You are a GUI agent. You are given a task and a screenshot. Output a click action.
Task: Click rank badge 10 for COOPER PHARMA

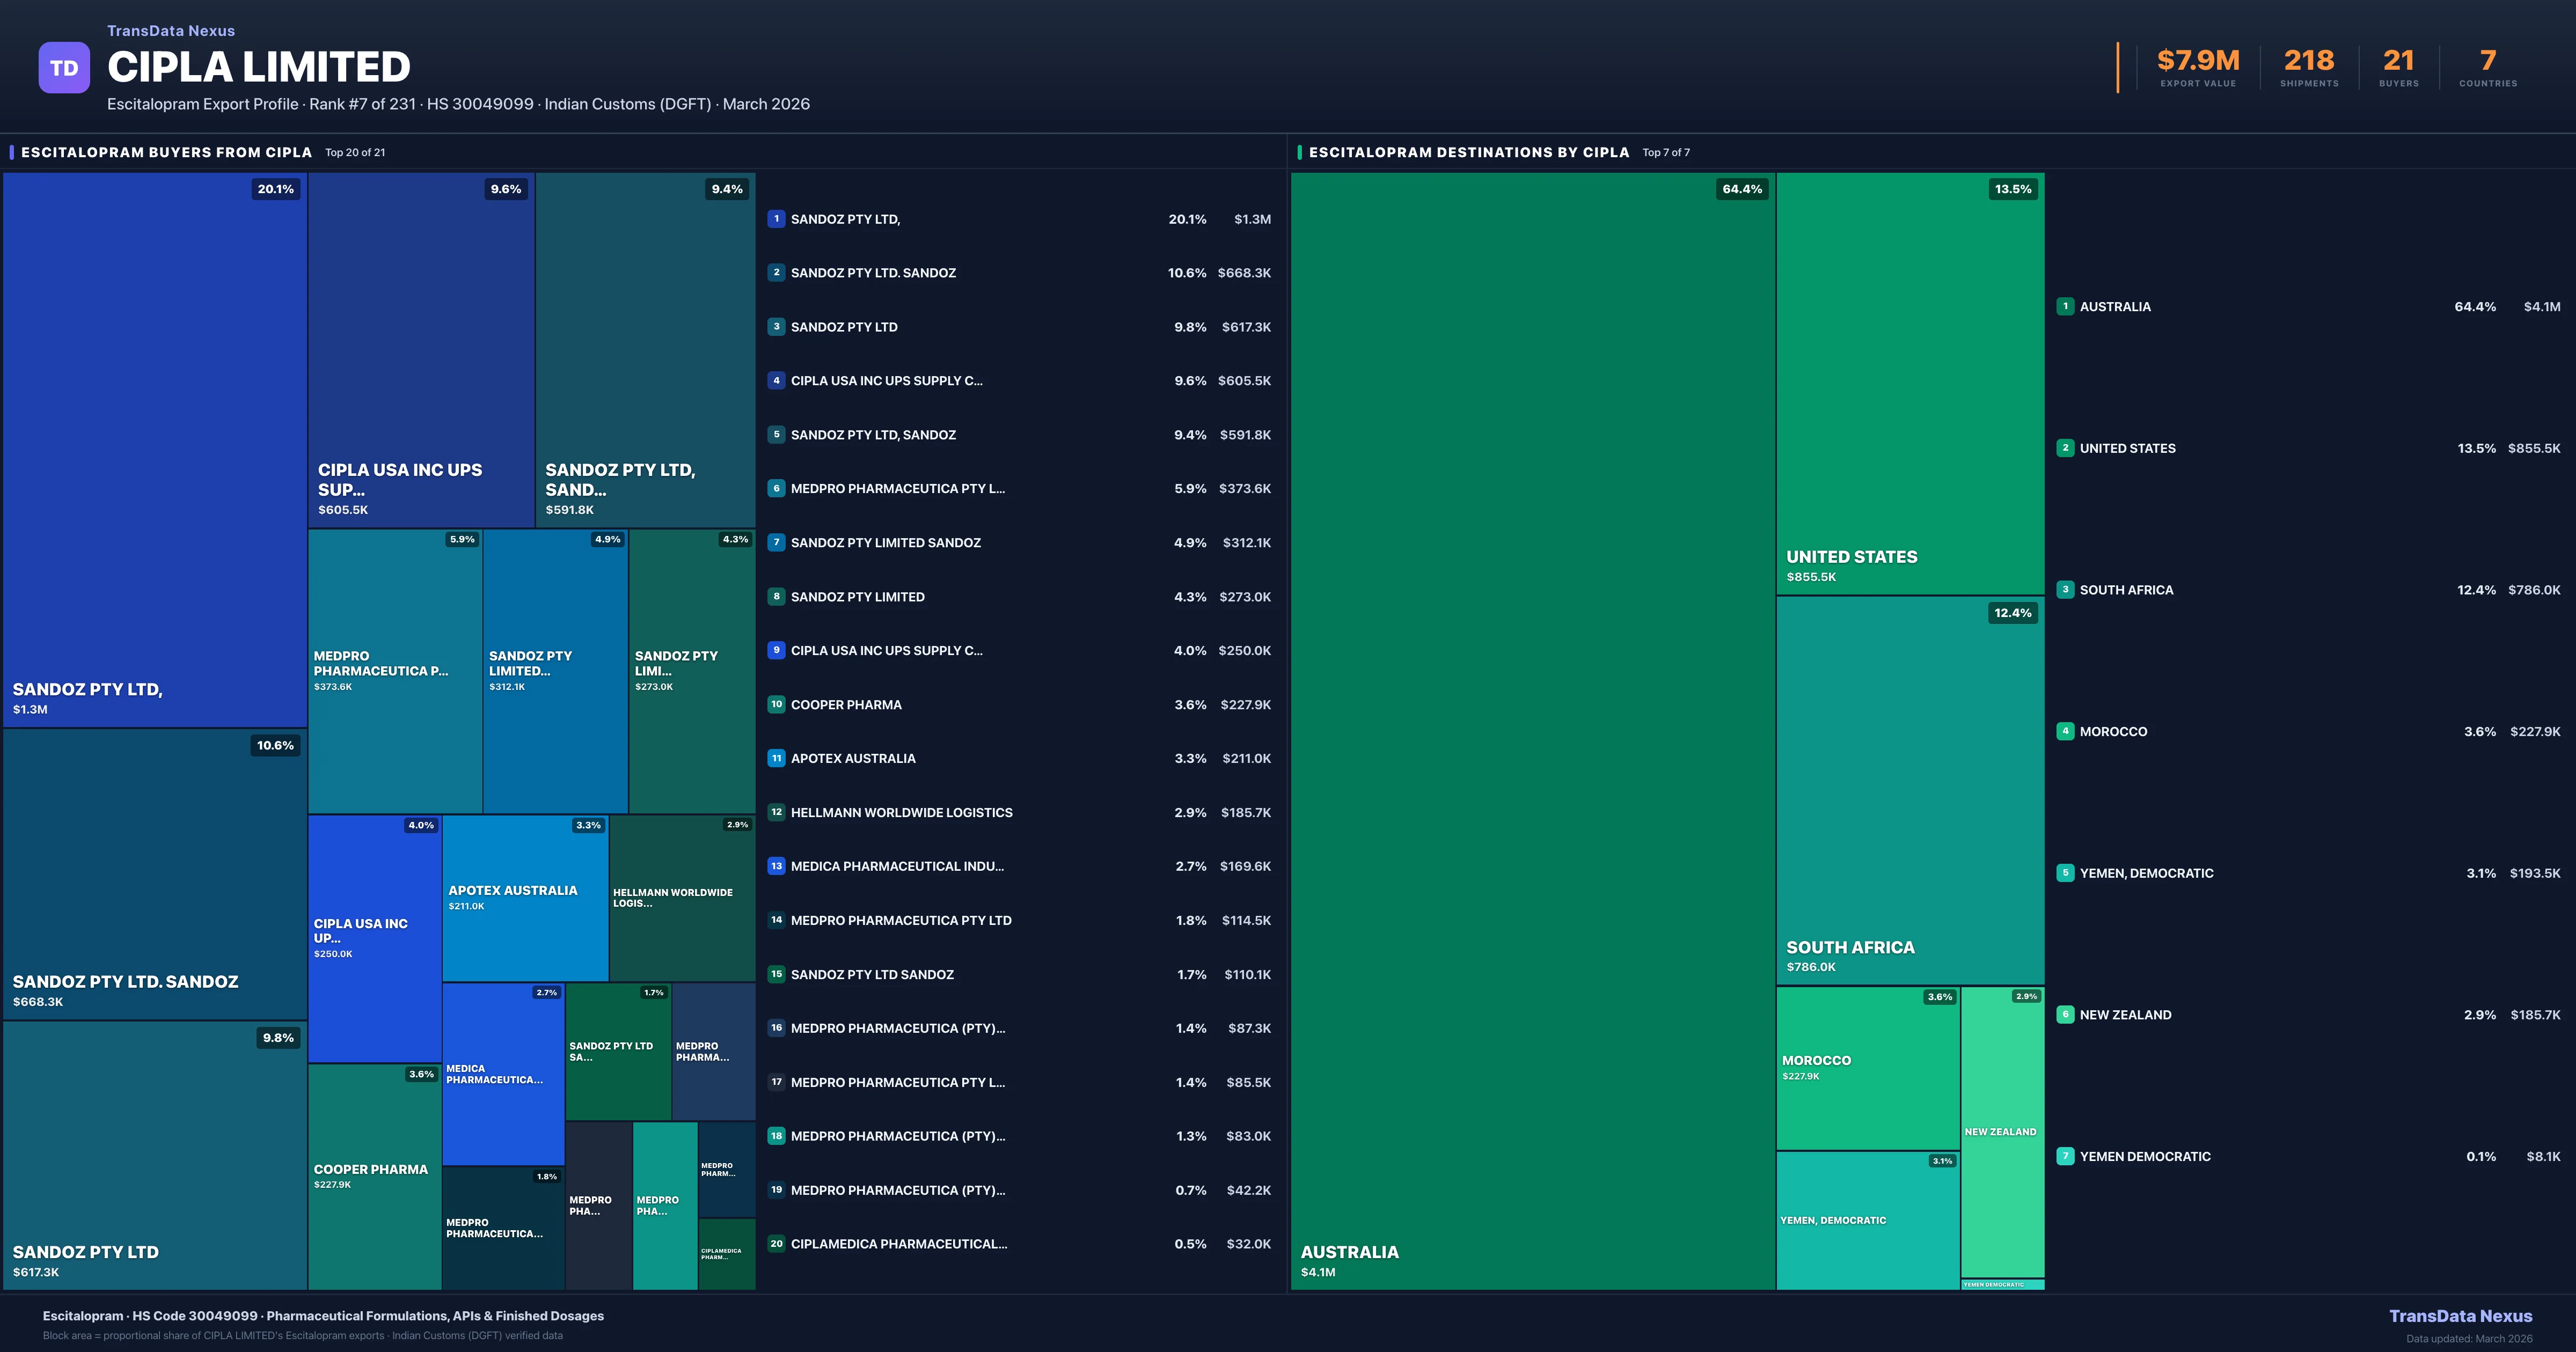[776, 704]
